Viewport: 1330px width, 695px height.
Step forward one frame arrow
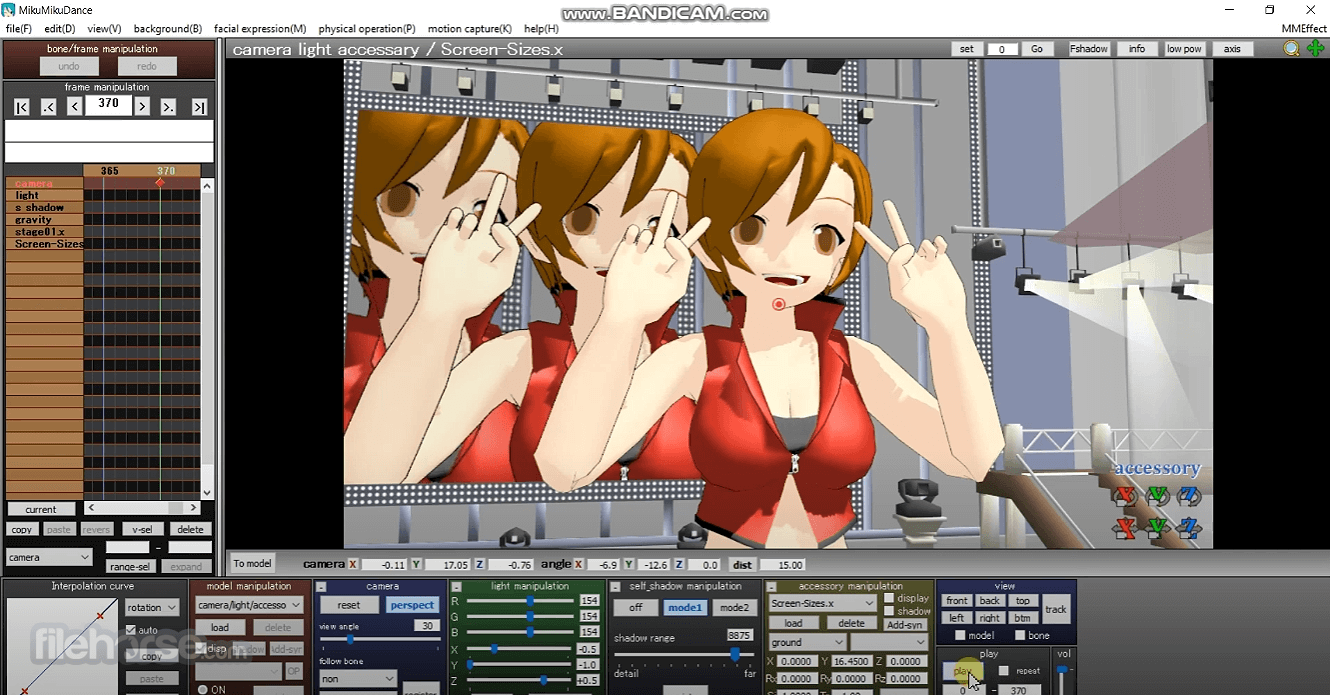pos(142,107)
